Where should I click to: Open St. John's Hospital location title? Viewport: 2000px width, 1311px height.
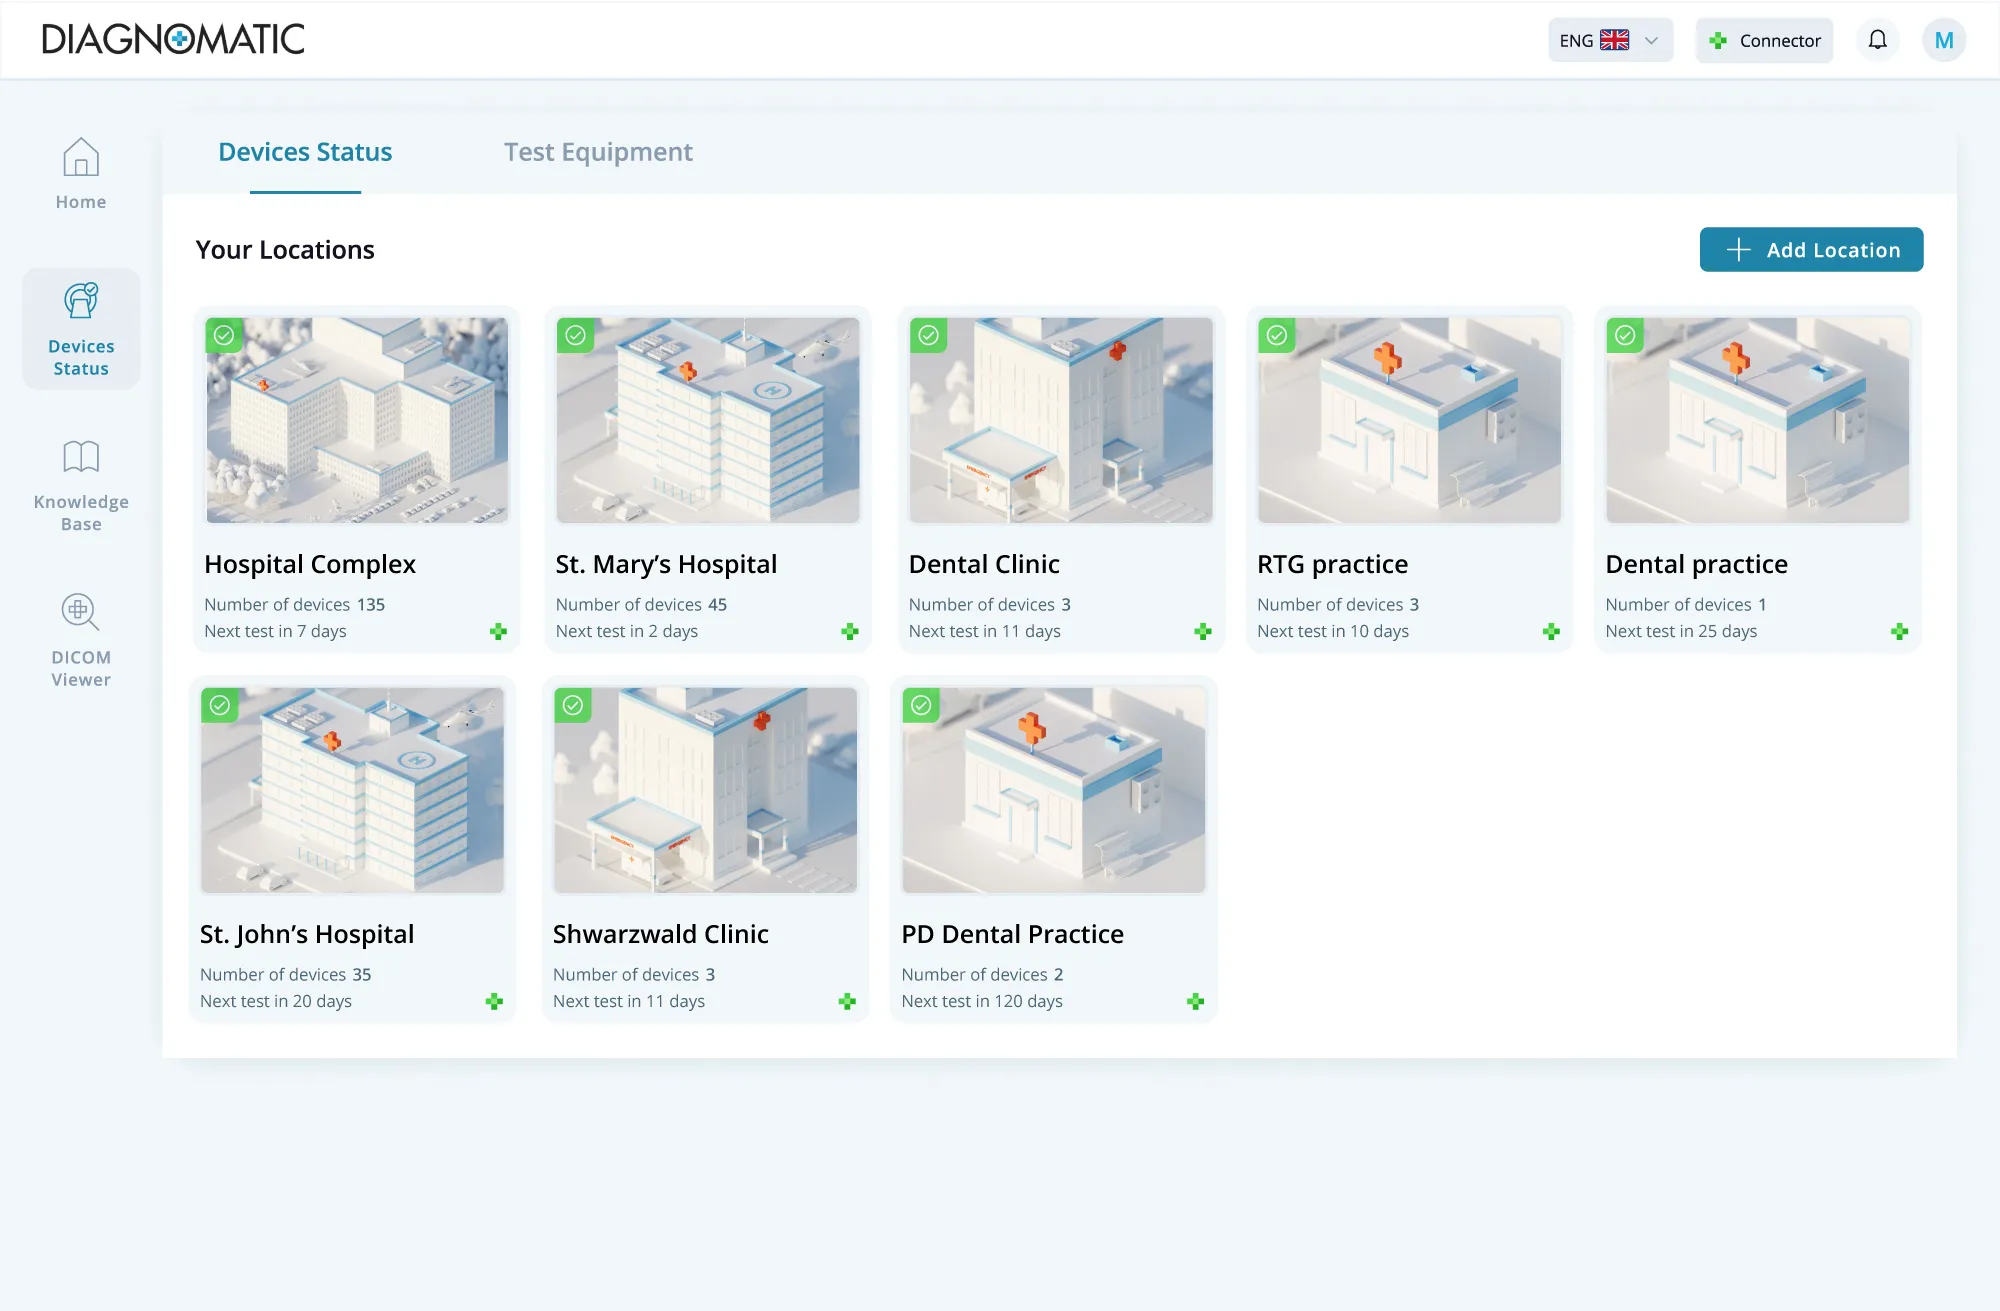[x=307, y=934]
